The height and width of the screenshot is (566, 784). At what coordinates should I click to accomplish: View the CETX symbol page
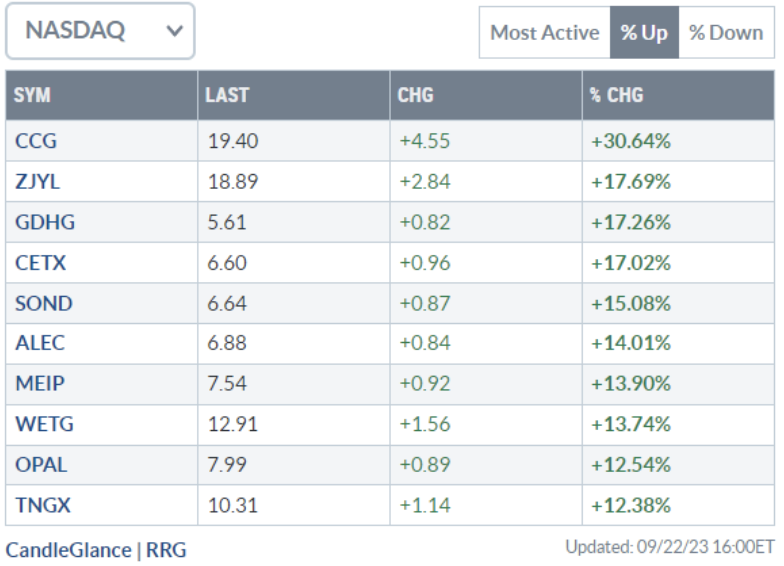41,263
